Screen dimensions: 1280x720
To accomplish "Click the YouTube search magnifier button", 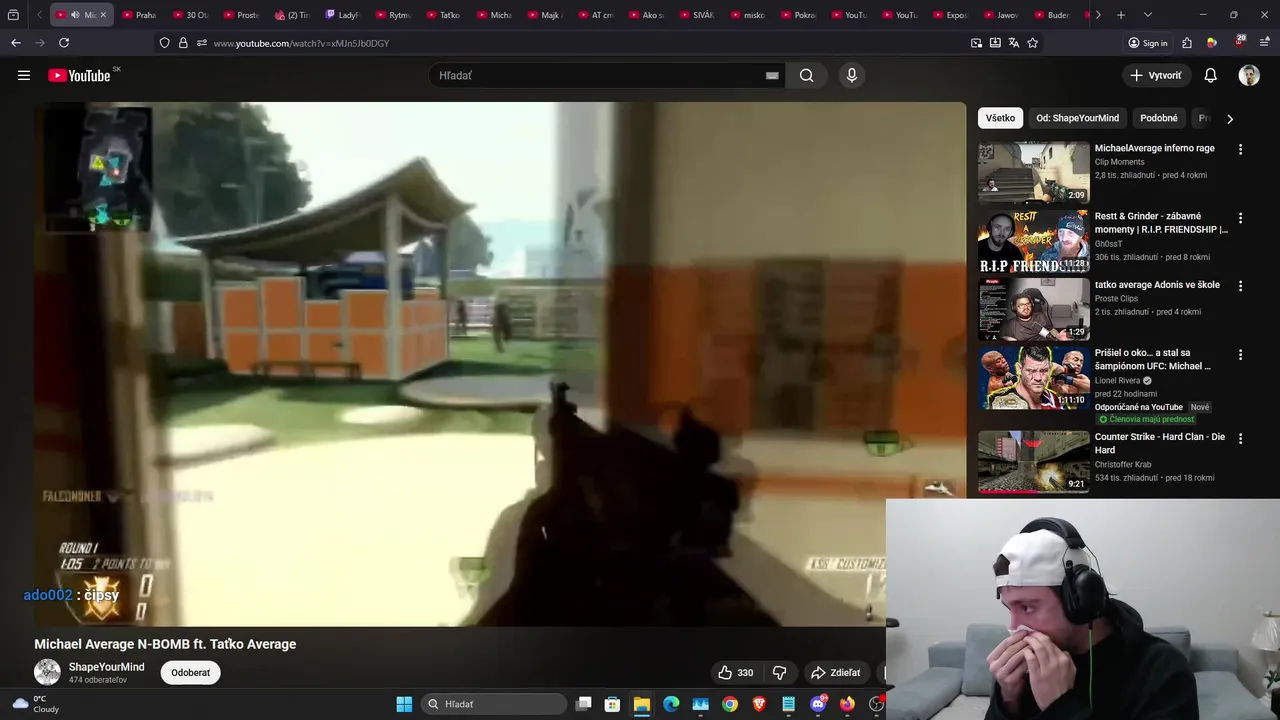I will (806, 75).
